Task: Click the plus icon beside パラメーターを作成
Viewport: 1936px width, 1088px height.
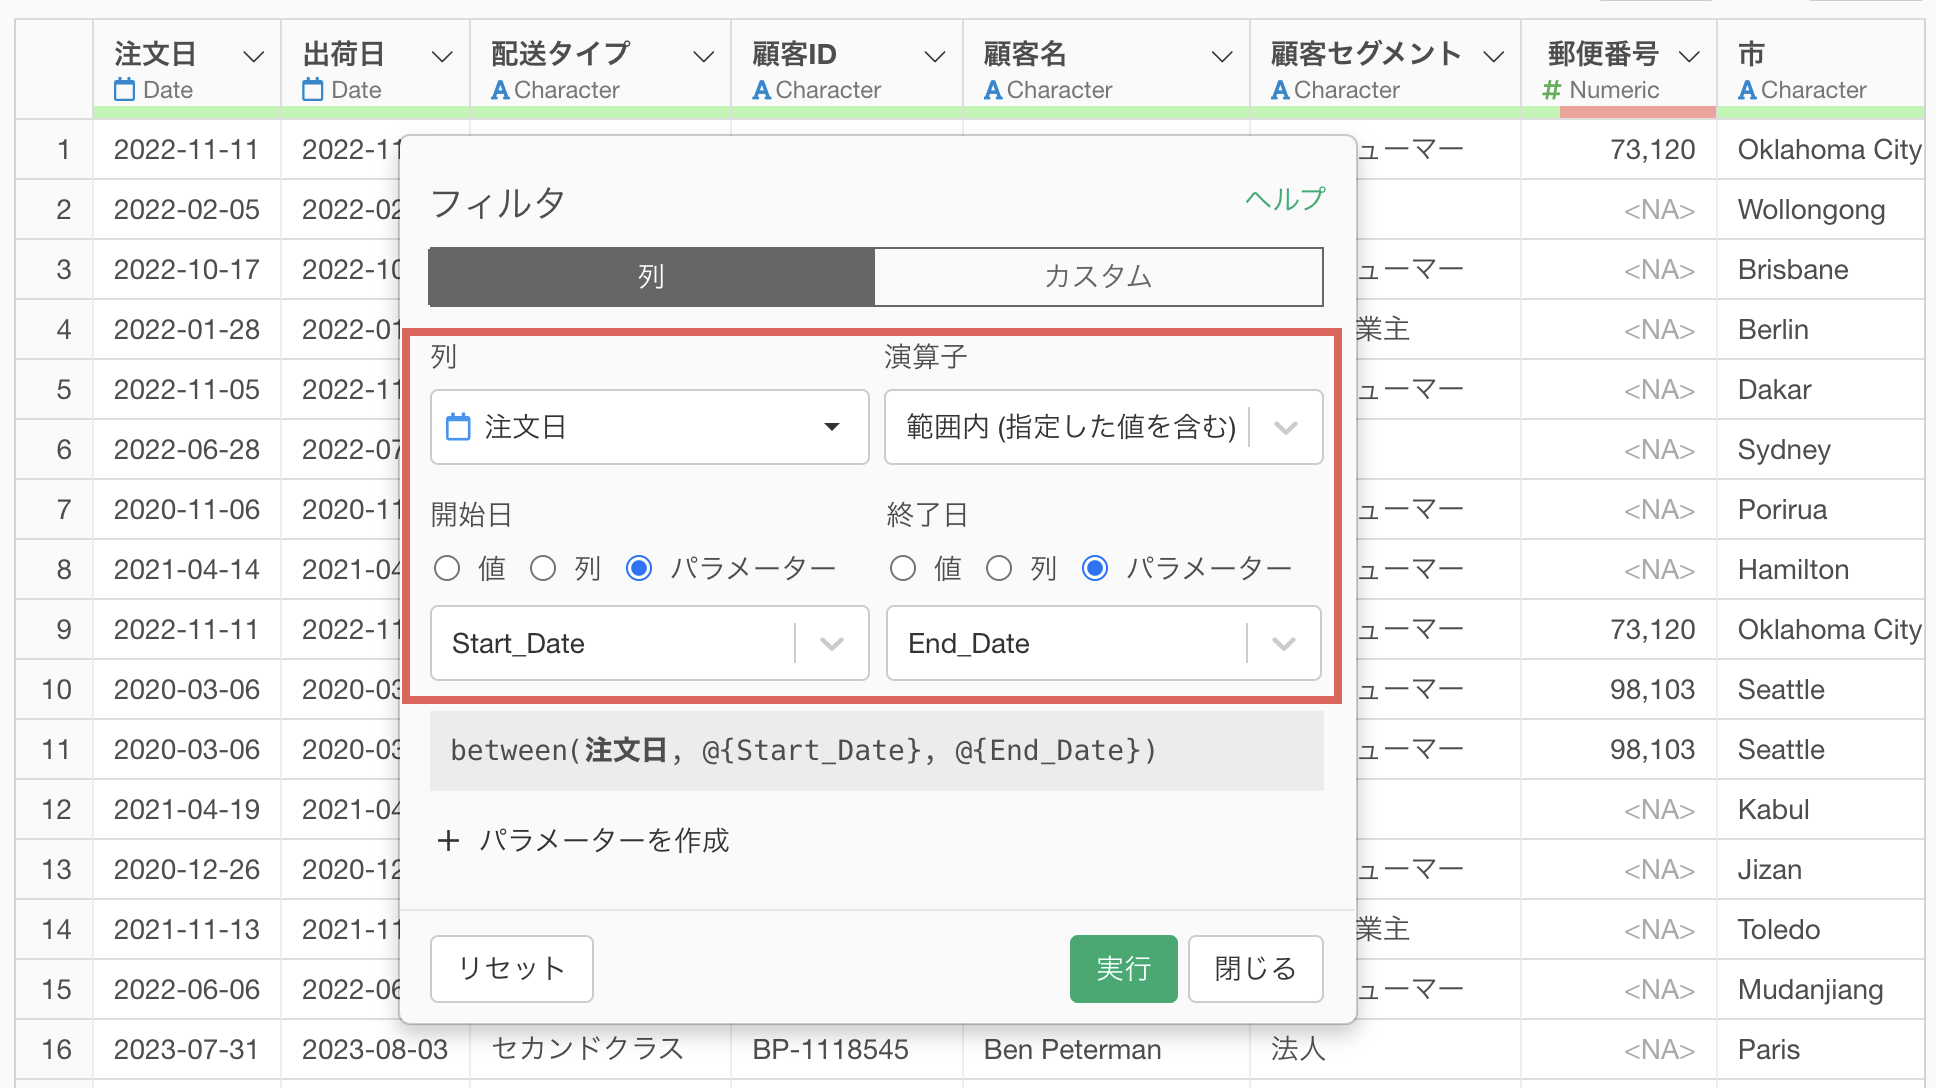Action: 448,840
